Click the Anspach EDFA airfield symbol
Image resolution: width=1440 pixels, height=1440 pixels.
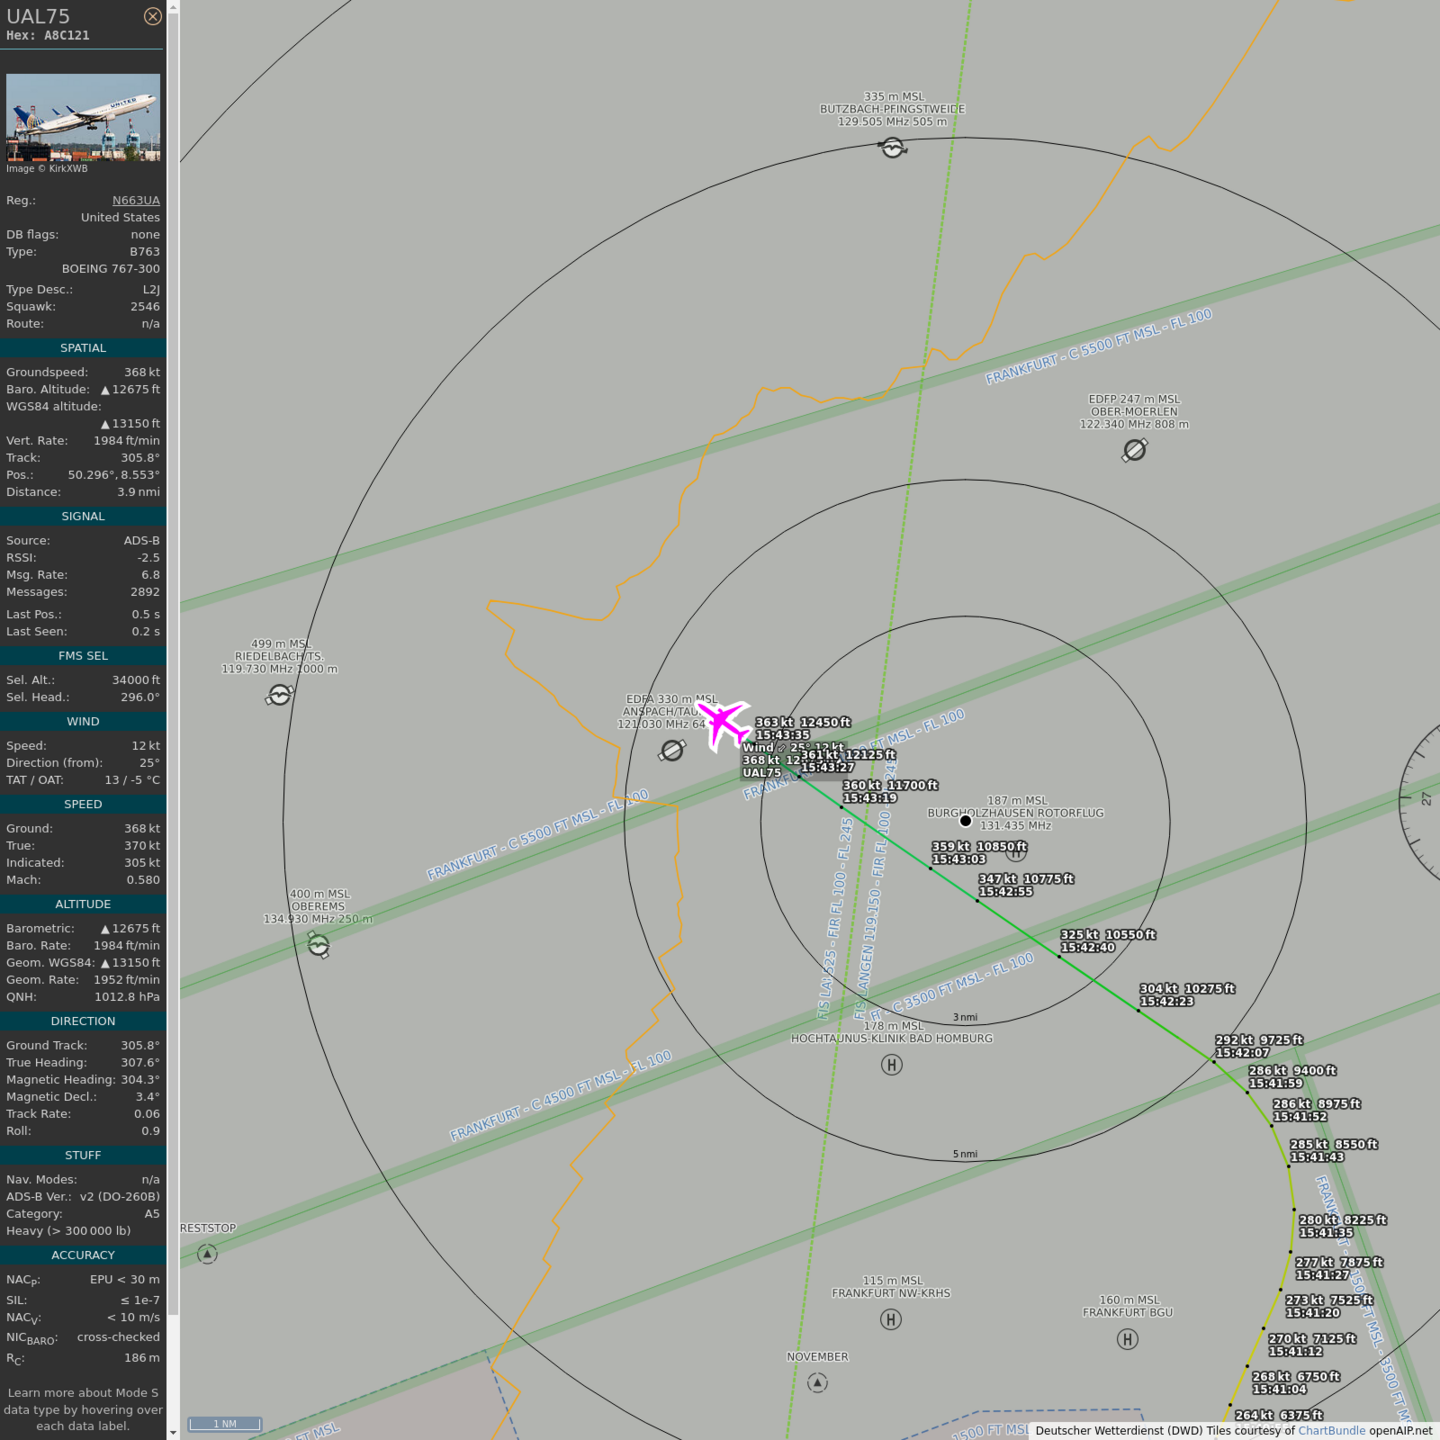tap(672, 750)
